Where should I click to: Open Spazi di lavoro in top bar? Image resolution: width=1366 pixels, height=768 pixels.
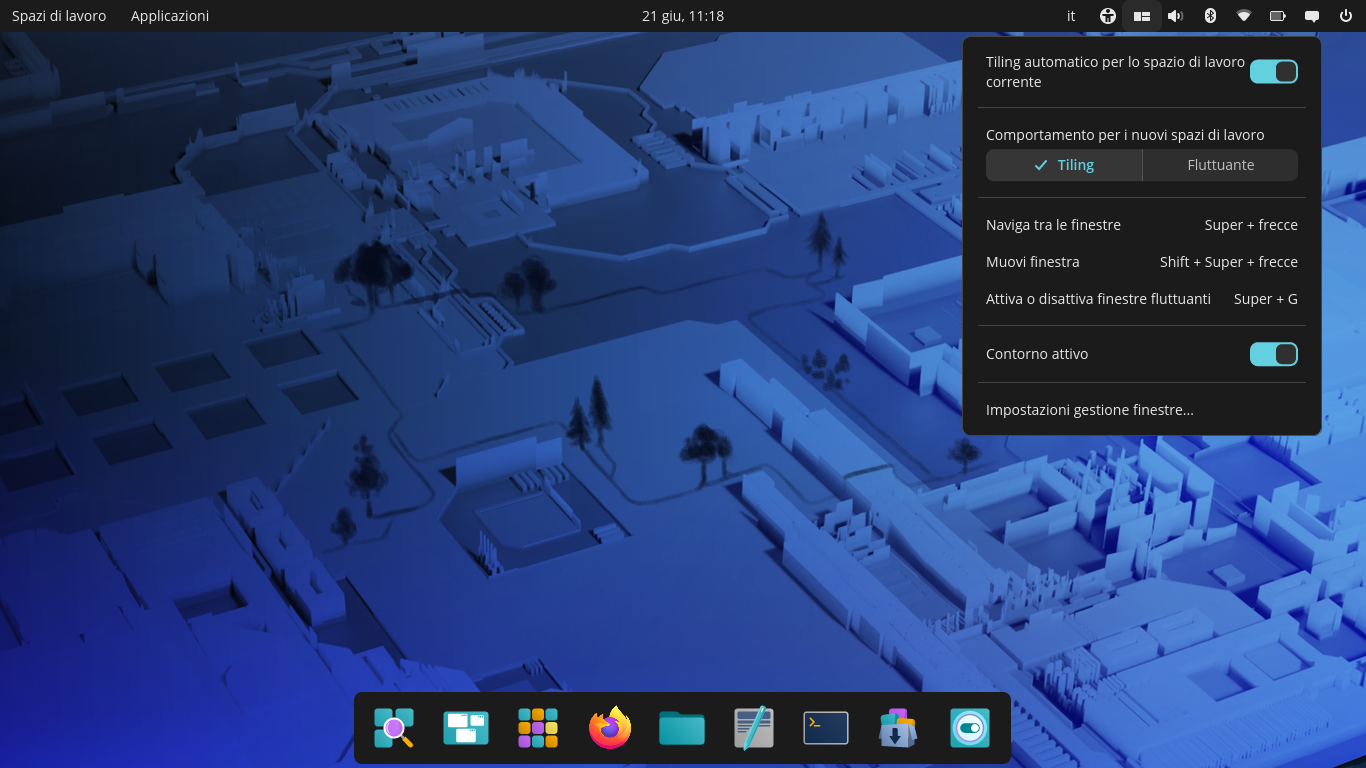(x=59, y=16)
